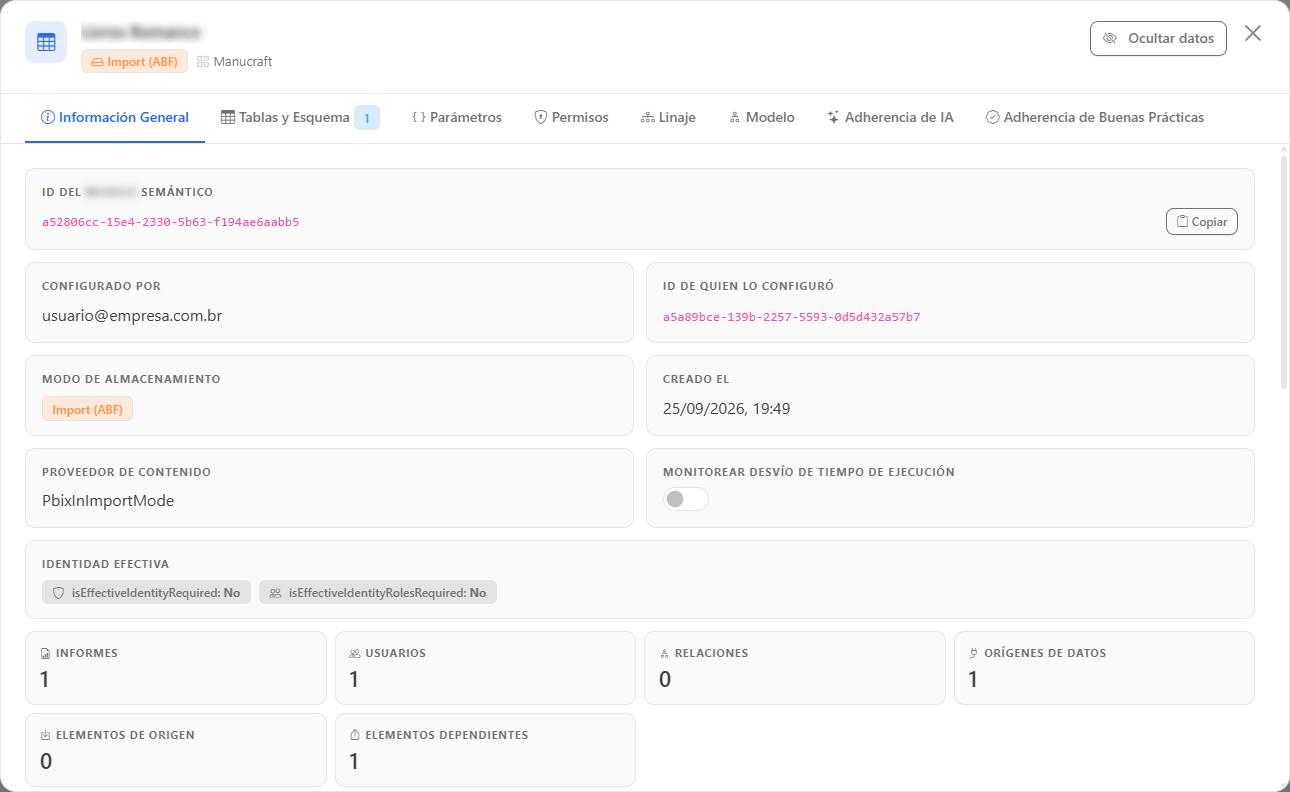Go to the Linaje tab
1290x792 pixels.
pos(668,118)
